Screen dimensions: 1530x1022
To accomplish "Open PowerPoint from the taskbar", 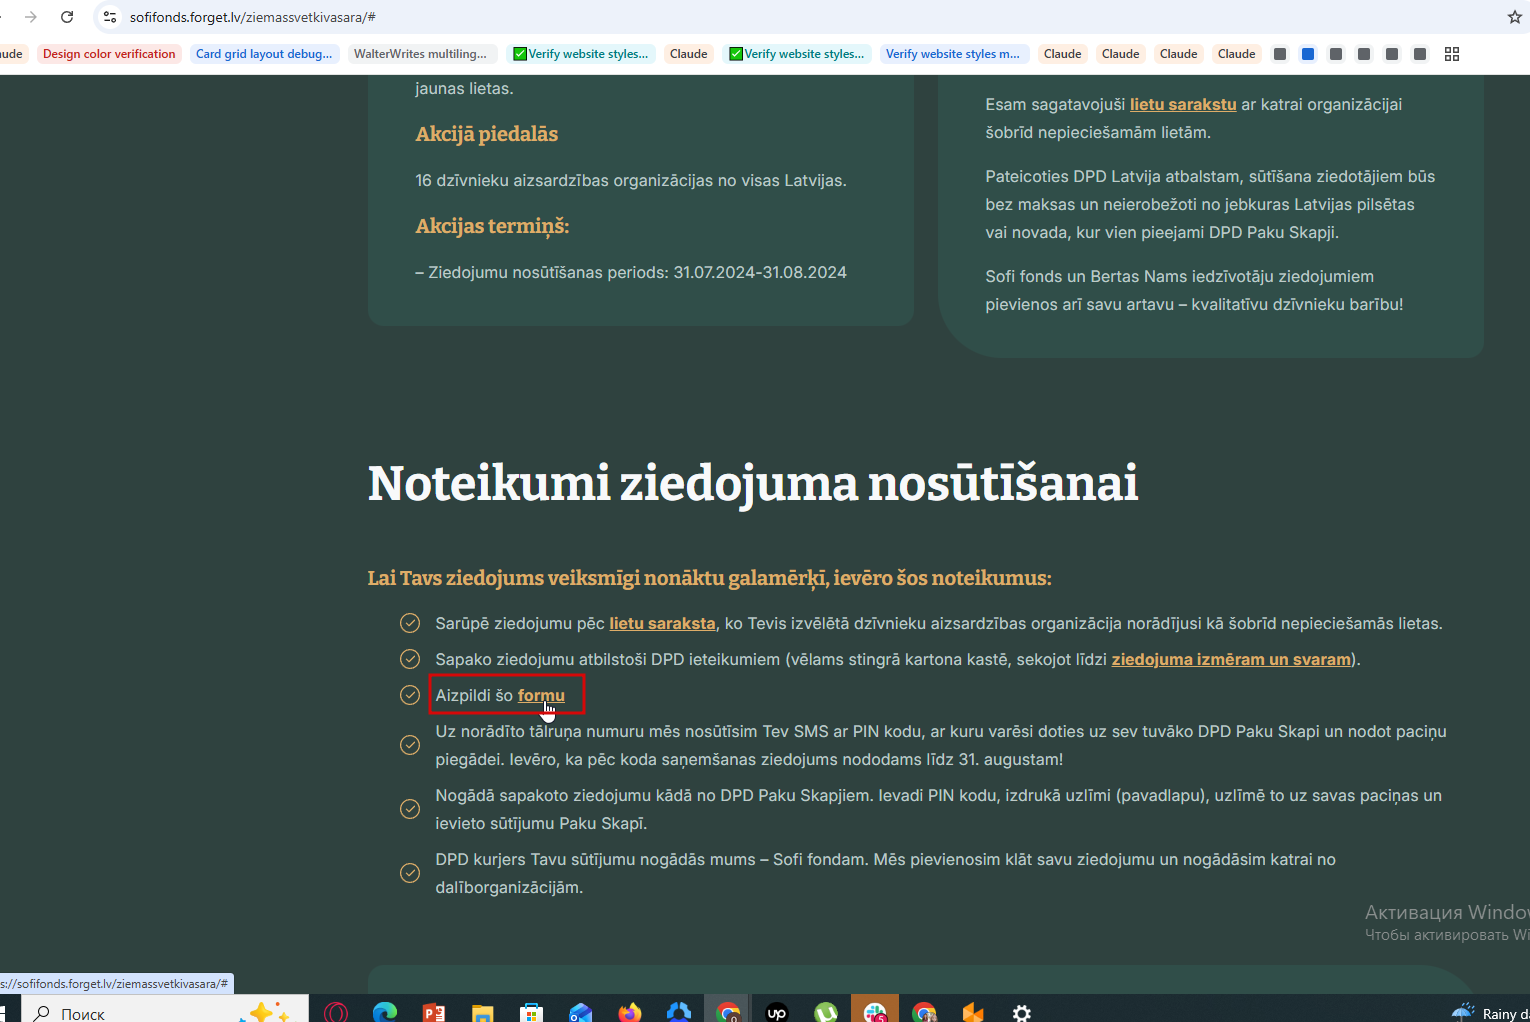I will click(434, 1012).
